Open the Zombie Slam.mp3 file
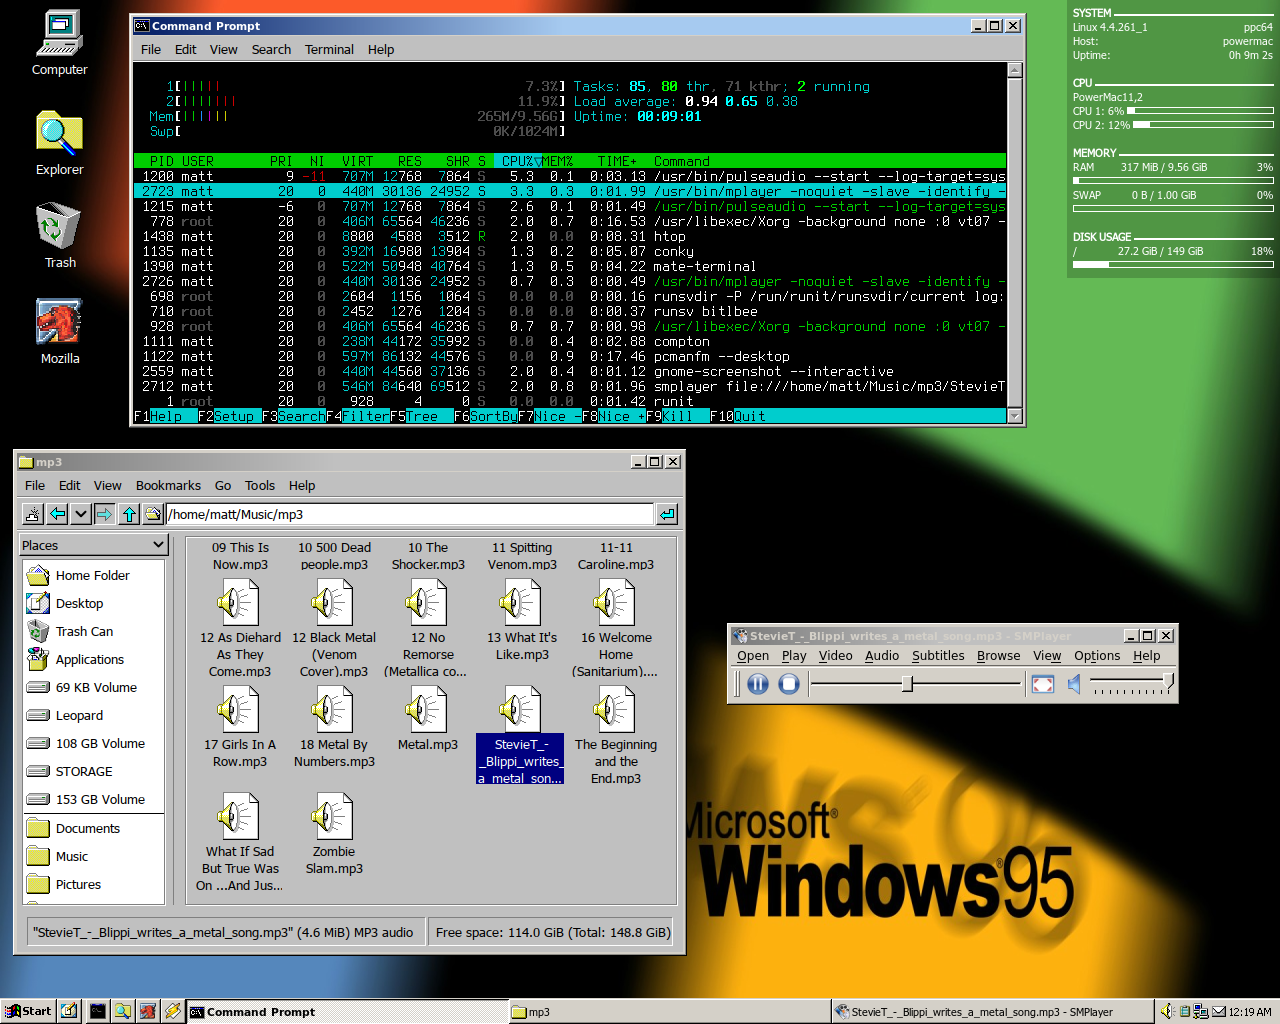The width and height of the screenshot is (1280, 1024). coord(333,815)
